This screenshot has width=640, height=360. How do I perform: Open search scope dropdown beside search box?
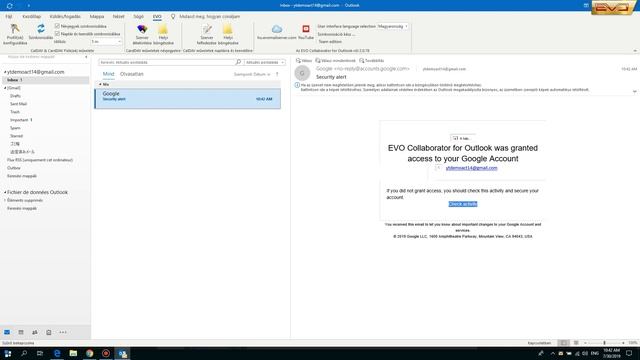(x=264, y=62)
